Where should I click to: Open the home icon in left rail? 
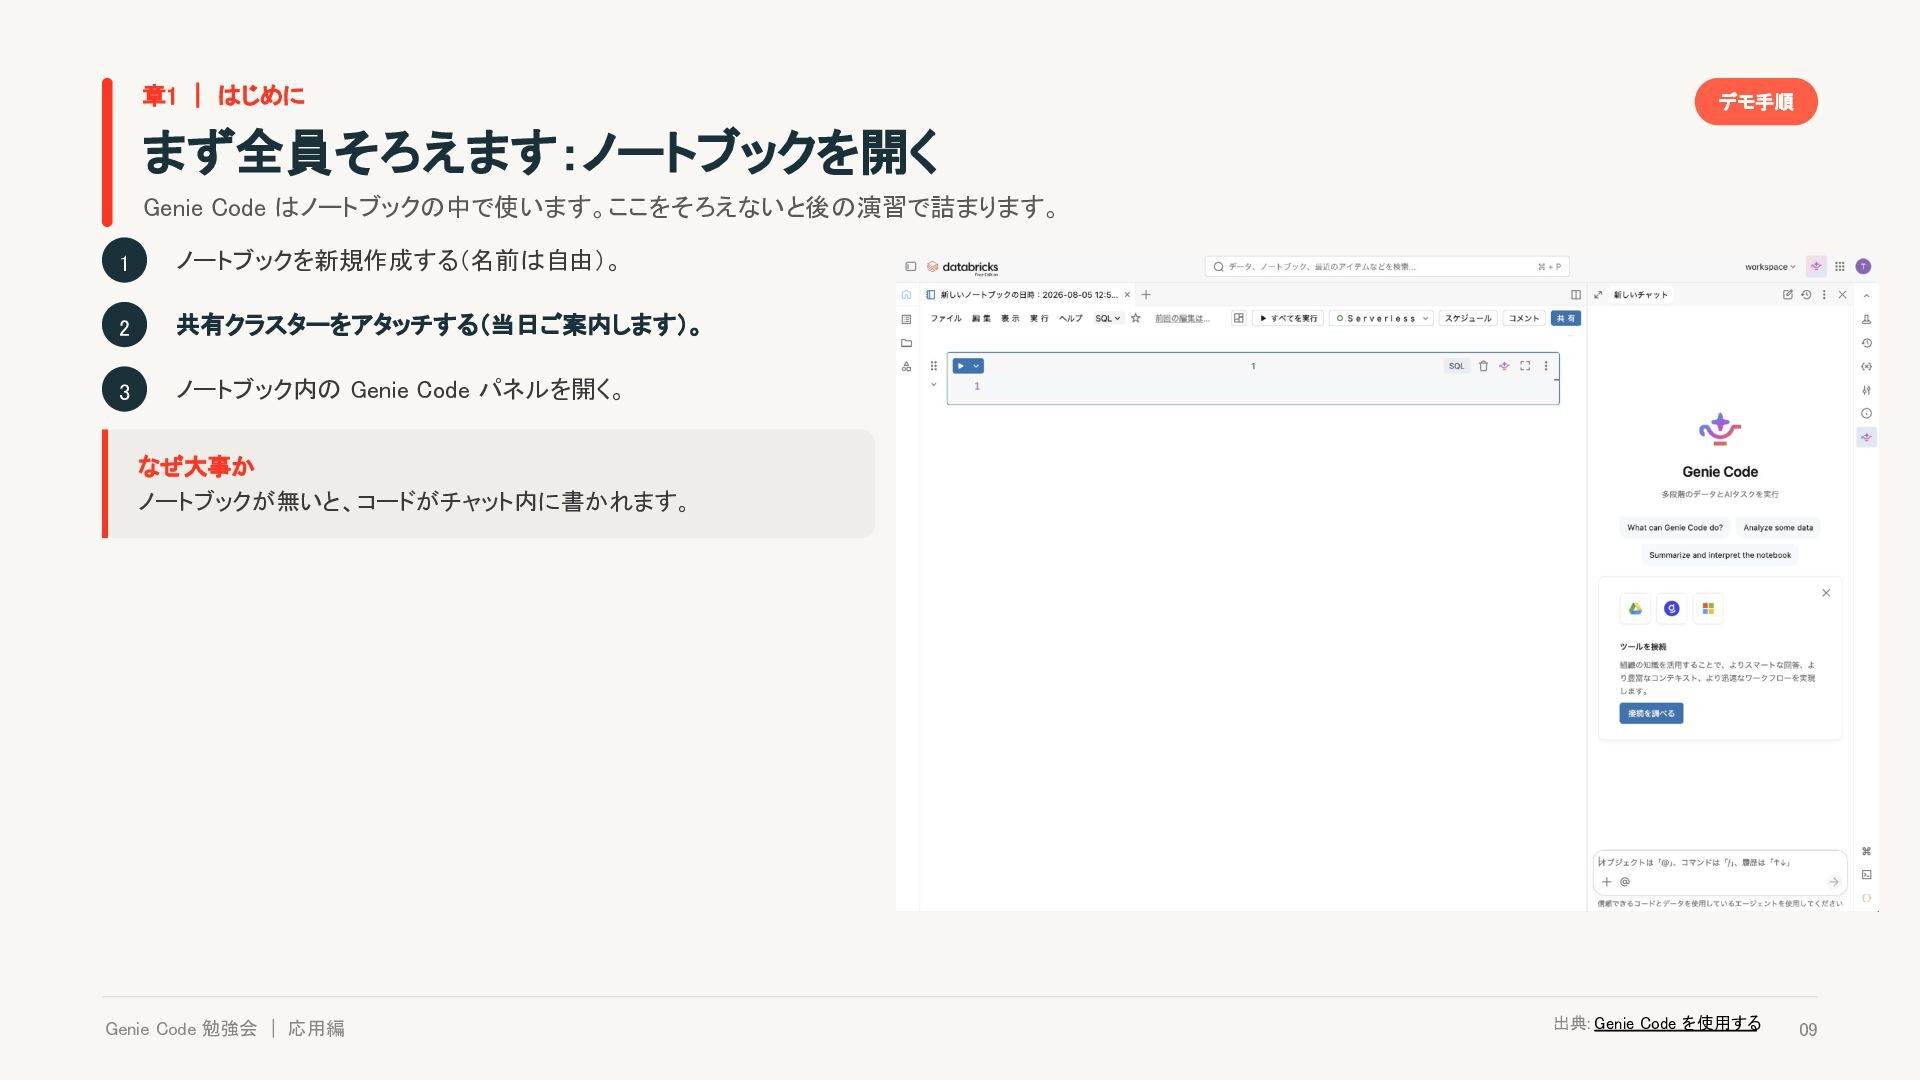[x=906, y=295]
